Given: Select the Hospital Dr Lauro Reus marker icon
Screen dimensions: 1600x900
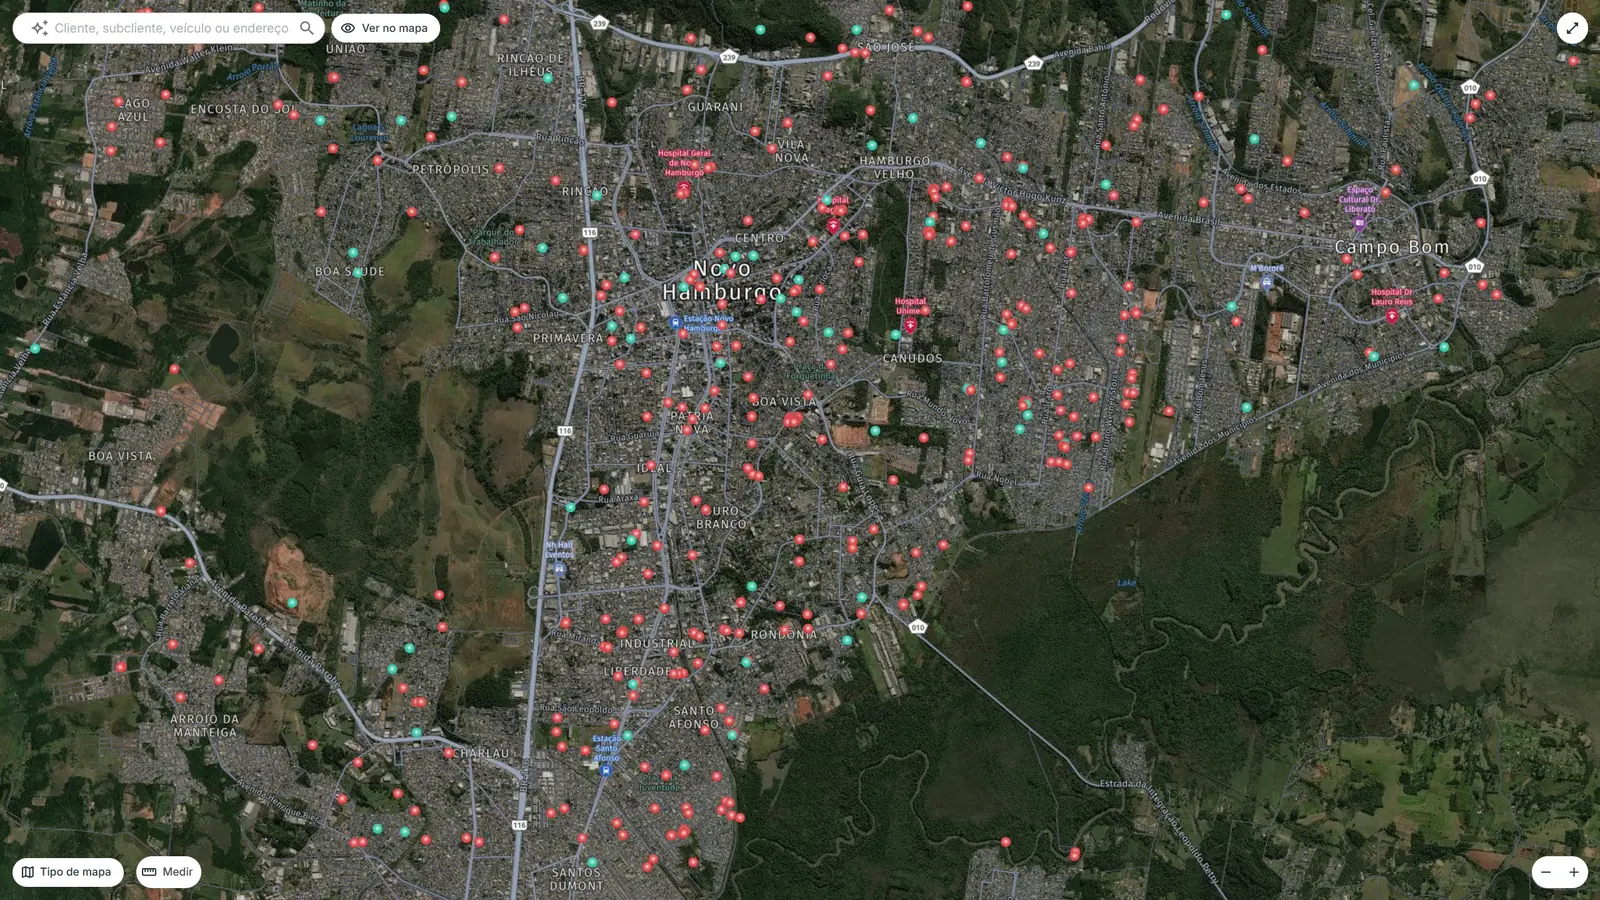Looking at the screenshot, I should click(x=1391, y=316).
